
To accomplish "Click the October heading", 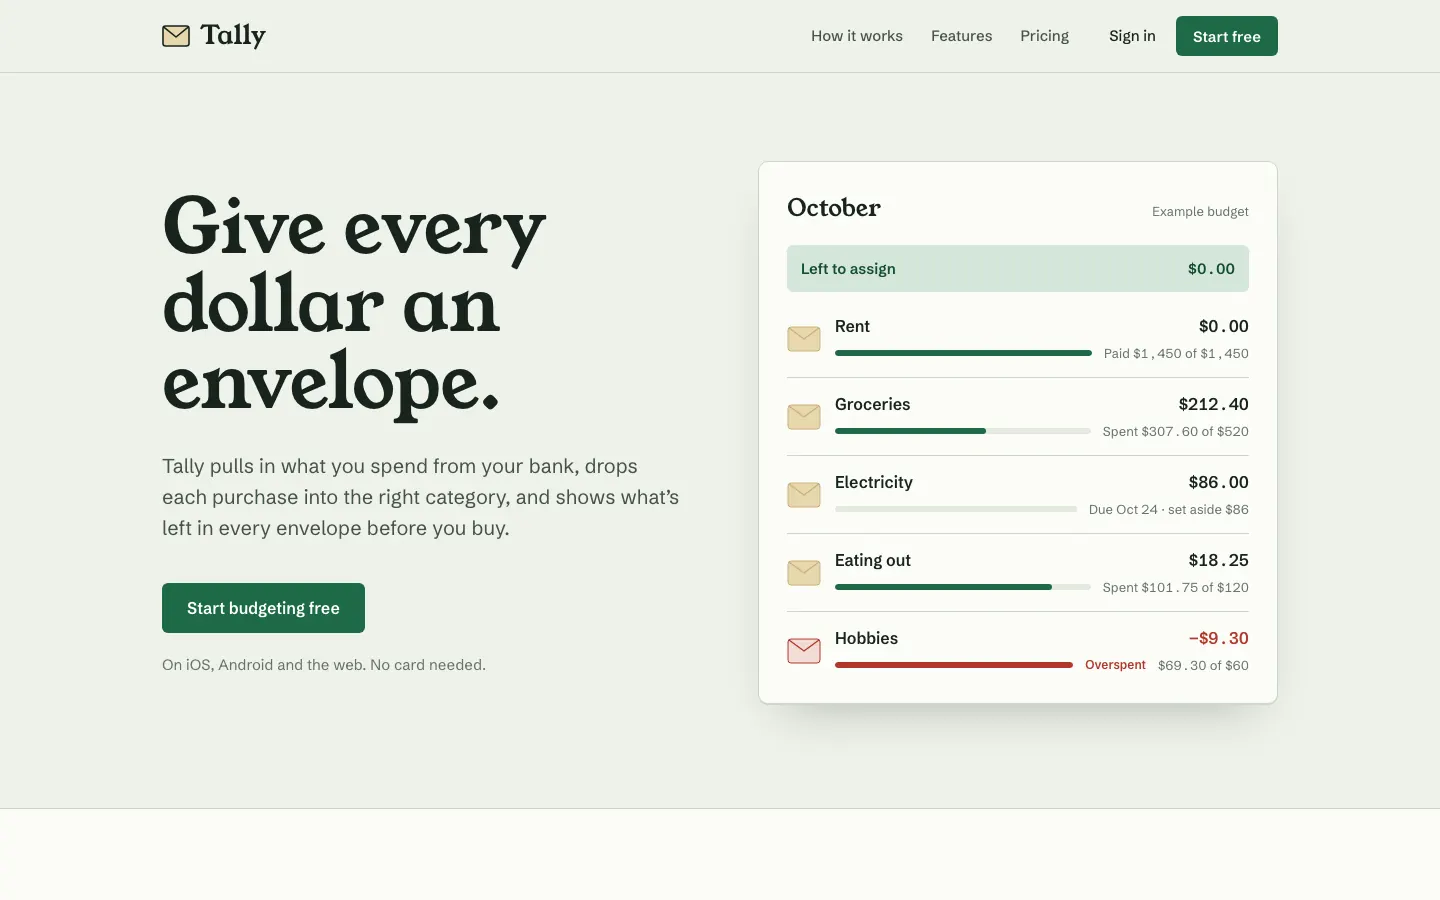I will click(x=834, y=208).
